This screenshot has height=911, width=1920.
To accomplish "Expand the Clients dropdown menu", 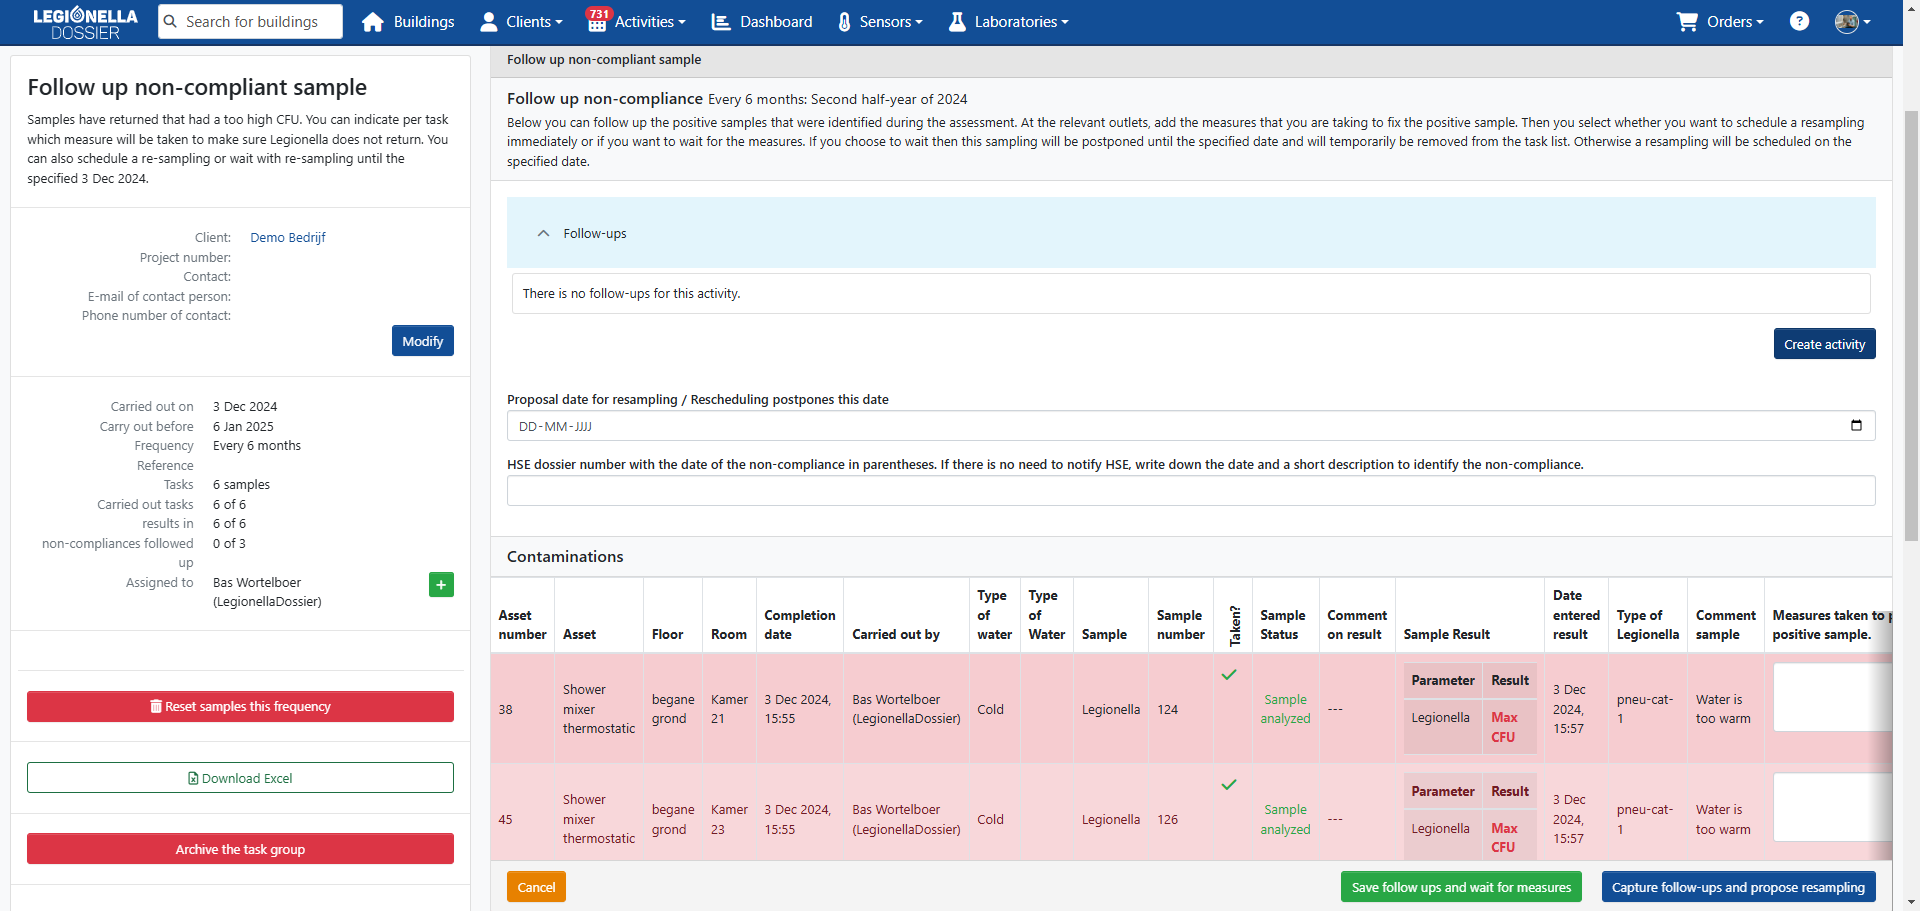I will coord(521,22).
